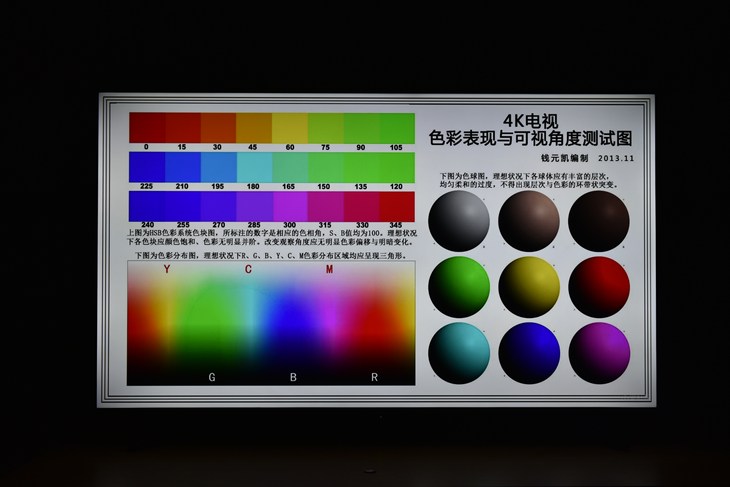
Task: Pick the hue block labeled 330
Action: 361,206
